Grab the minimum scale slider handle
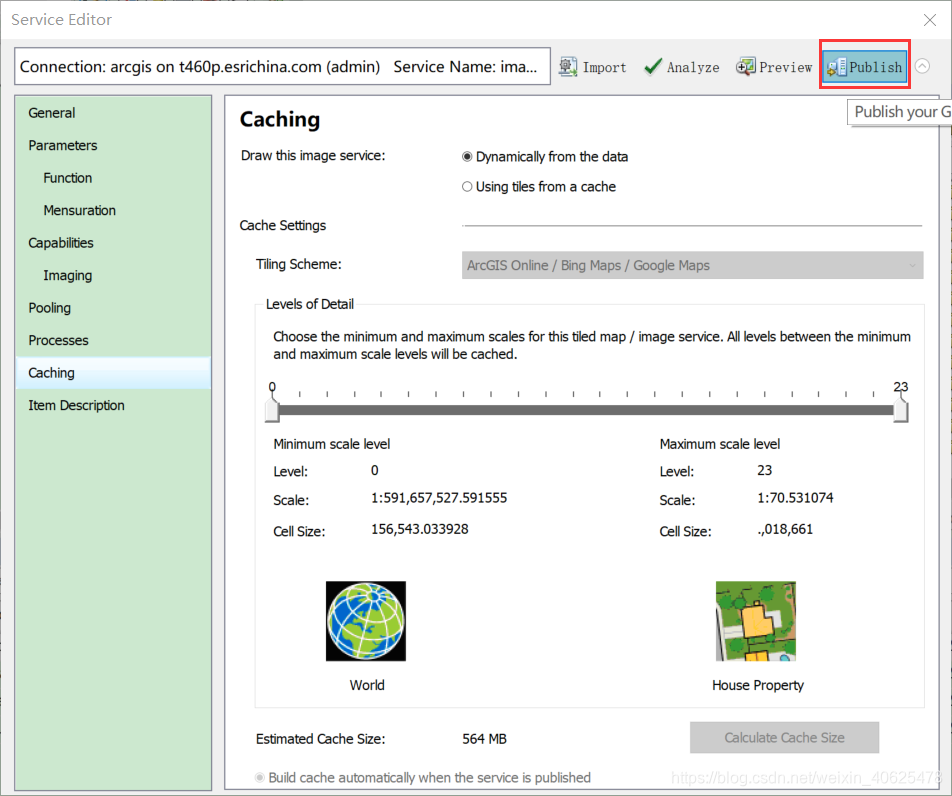 pyautogui.click(x=272, y=408)
